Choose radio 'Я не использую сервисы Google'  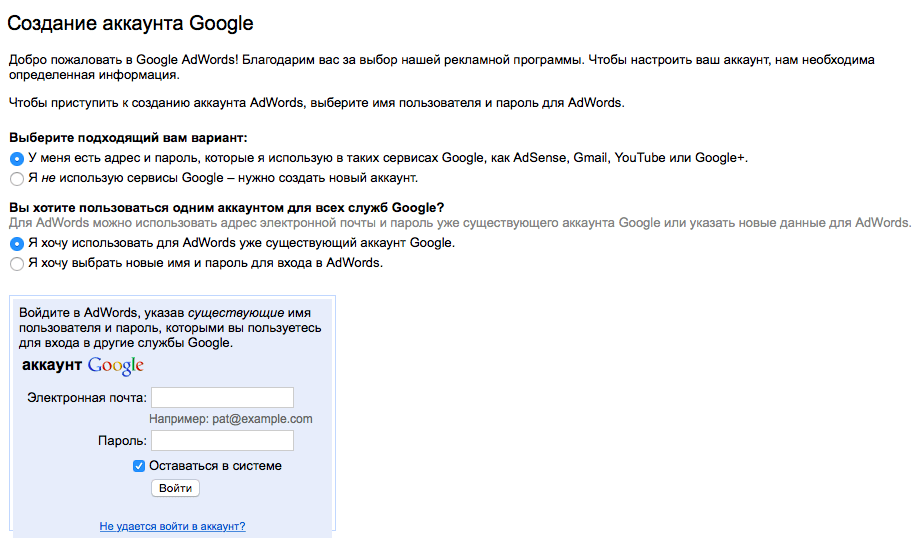17,179
